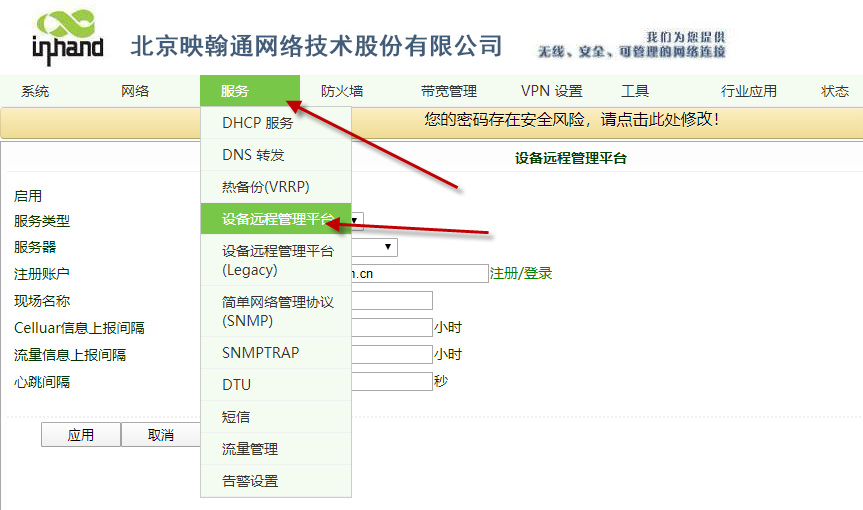863x510 pixels.
Task: Click the 心跳间隔 input field
Action: (x=391, y=381)
